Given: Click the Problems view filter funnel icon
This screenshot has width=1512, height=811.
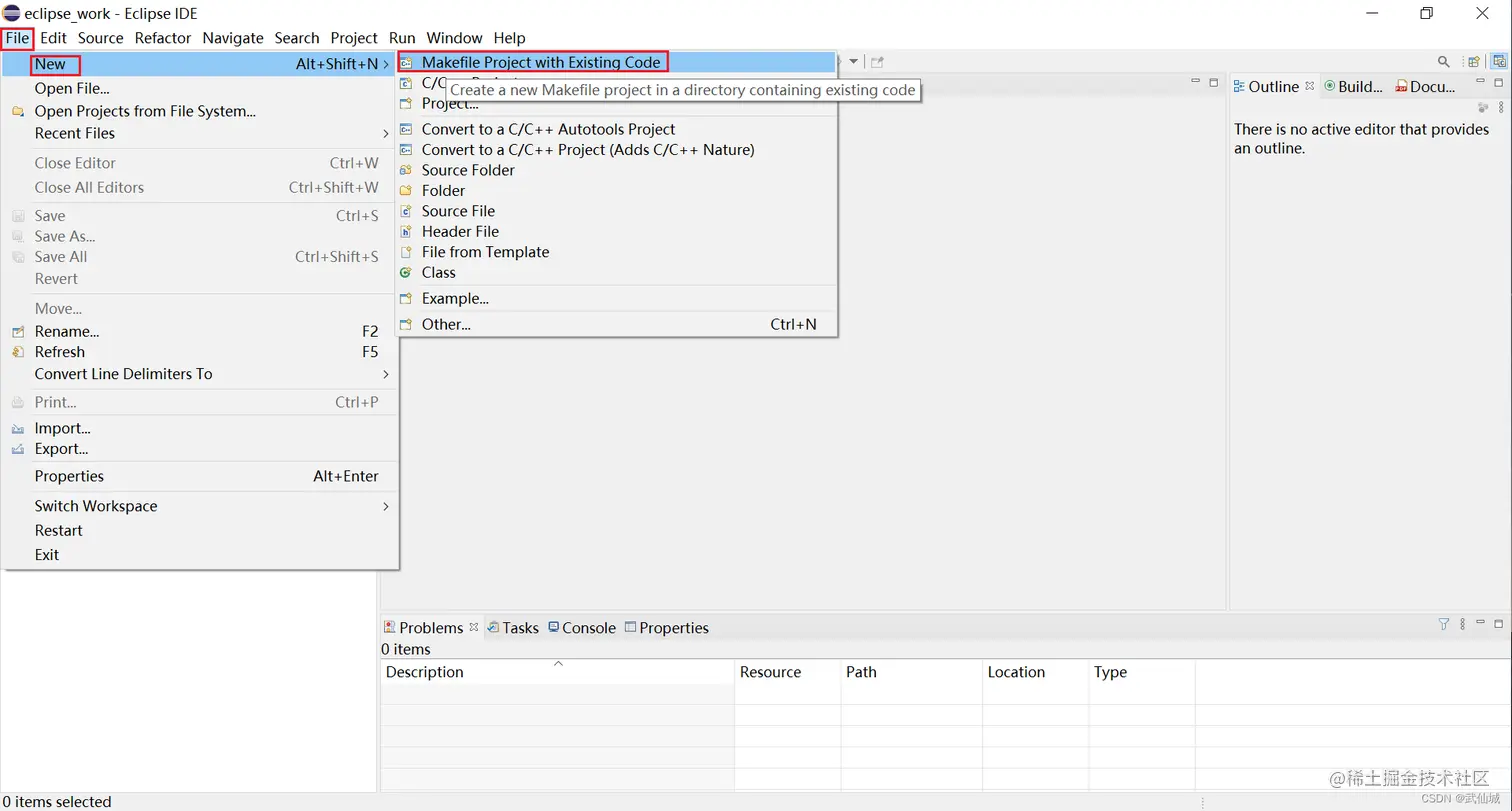Looking at the screenshot, I should tap(1444, 624).
